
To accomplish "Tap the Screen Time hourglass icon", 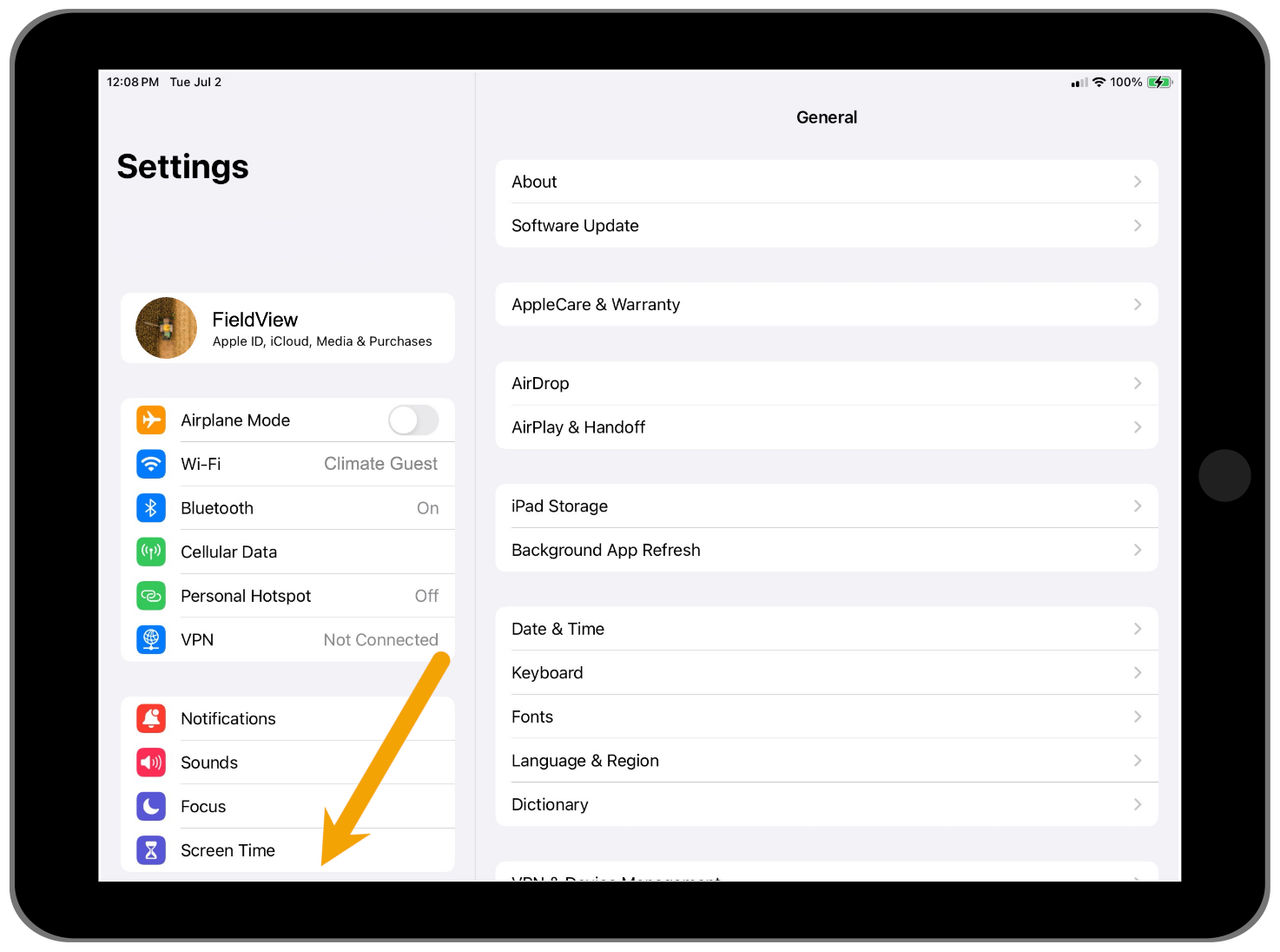I will coord(151,850).
